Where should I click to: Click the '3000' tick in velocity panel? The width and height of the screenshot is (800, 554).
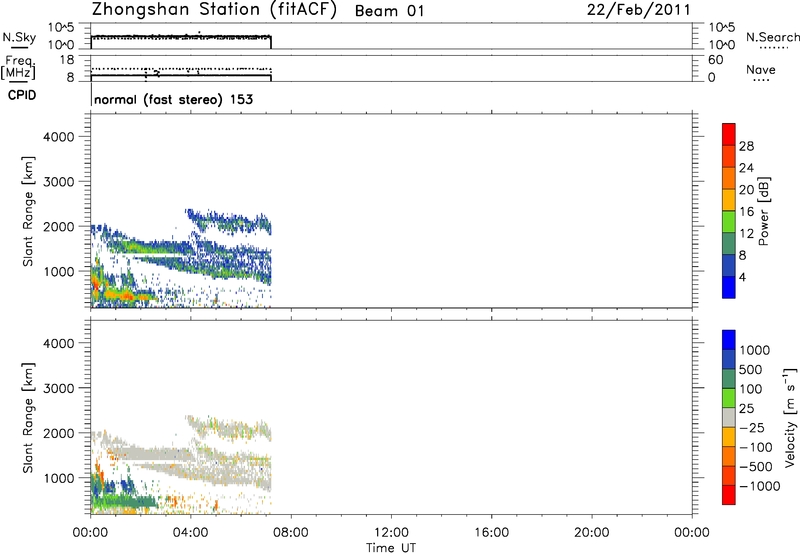tap(59, 388)
